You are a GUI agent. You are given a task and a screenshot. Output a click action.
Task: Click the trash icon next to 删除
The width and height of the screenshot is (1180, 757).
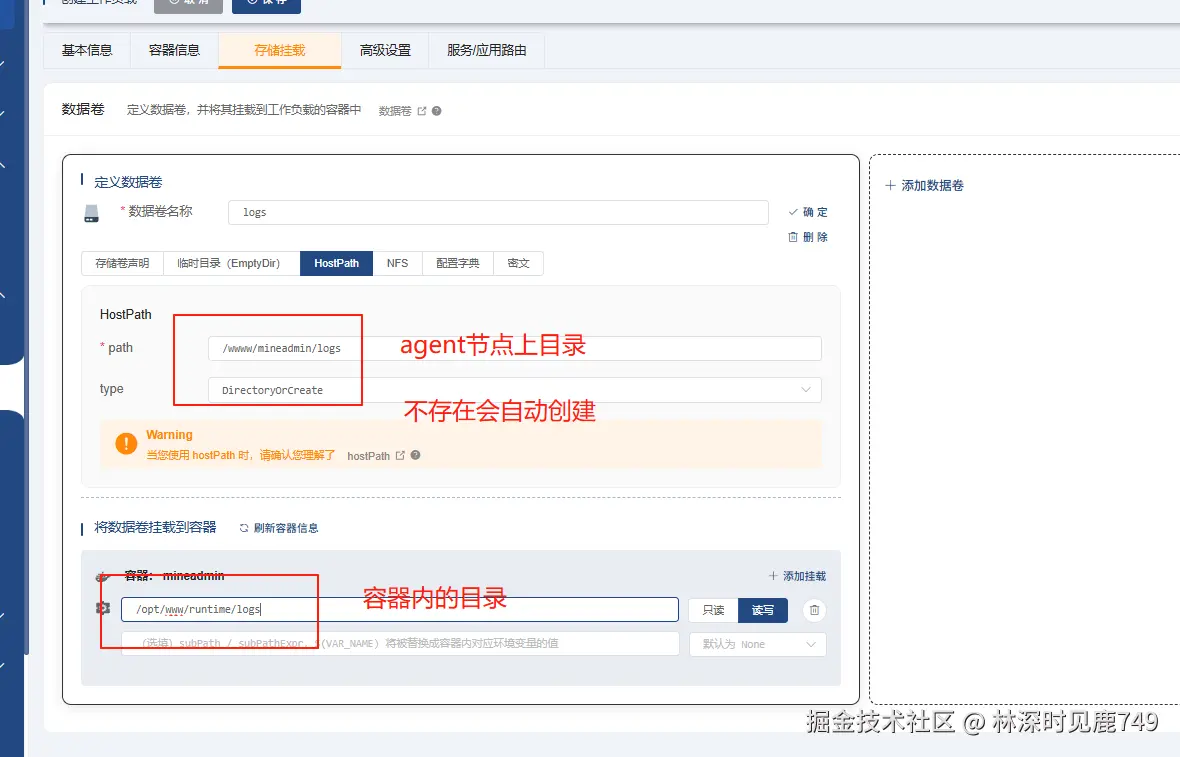(793, 237)
